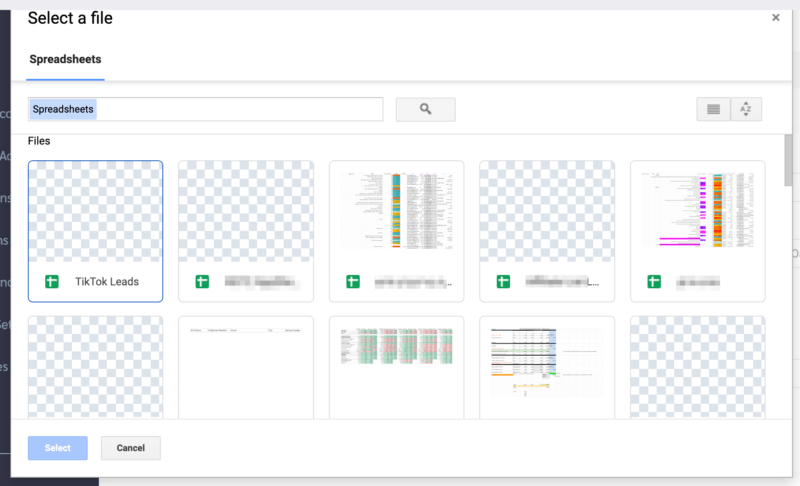Click Sheets icon under magenta-bars spreadsheet

(x=654, y=282)
